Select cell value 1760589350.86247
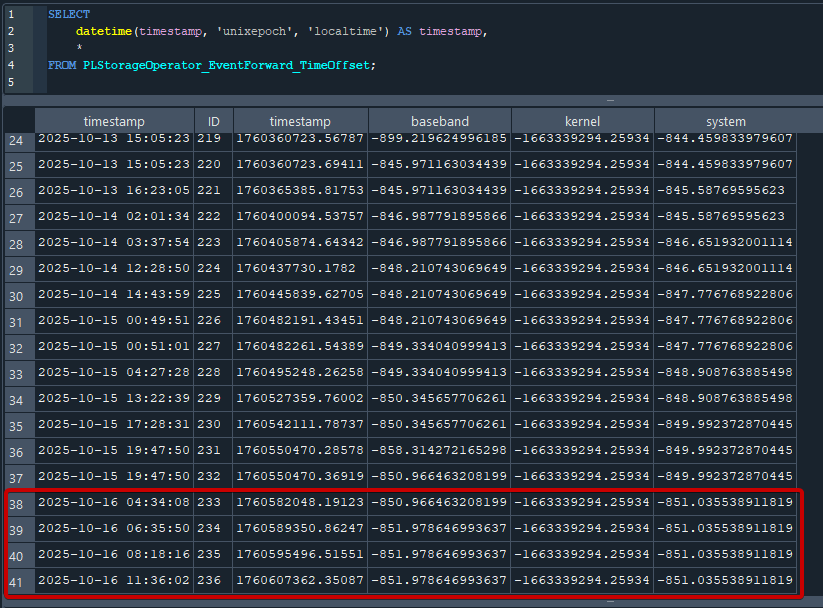The width and height of the screenshot is (823, 608). point(300,528)
